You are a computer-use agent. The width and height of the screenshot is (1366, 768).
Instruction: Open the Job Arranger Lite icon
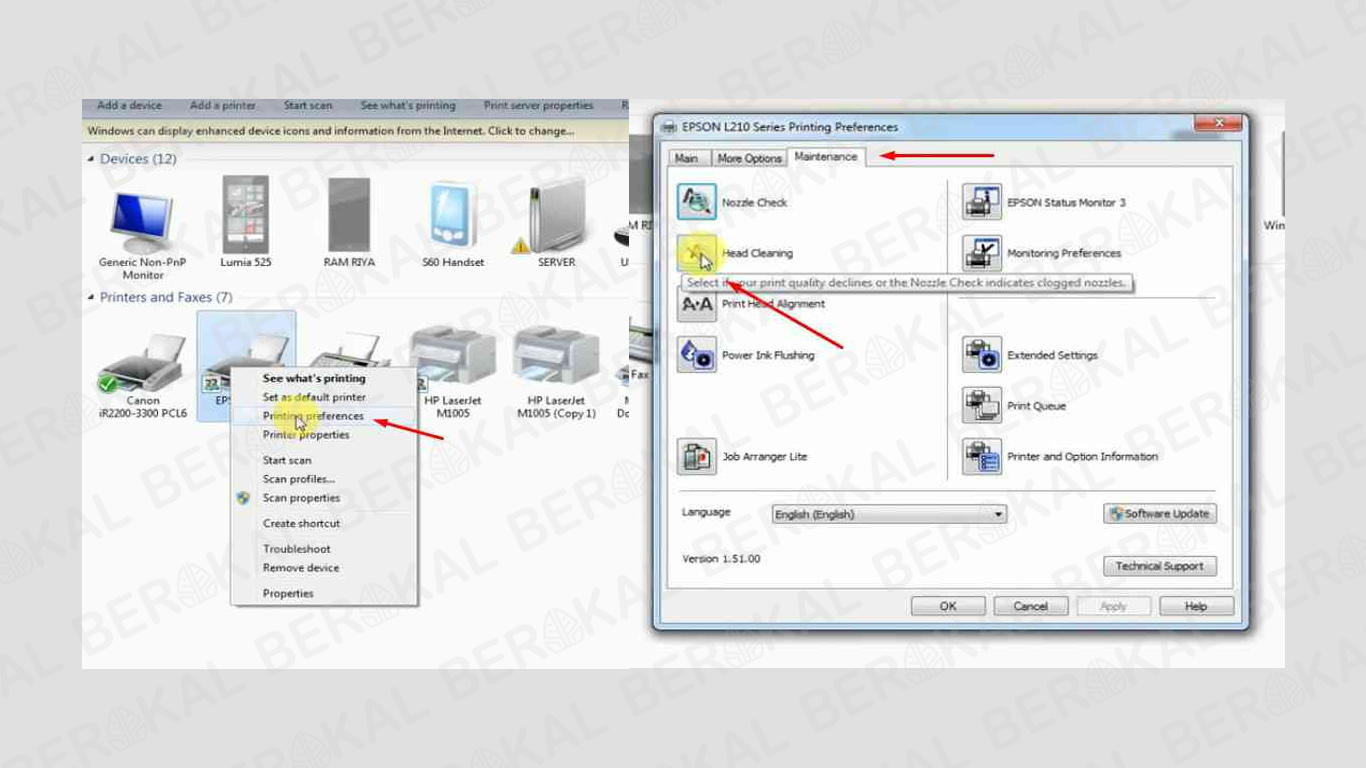(696, 456)
